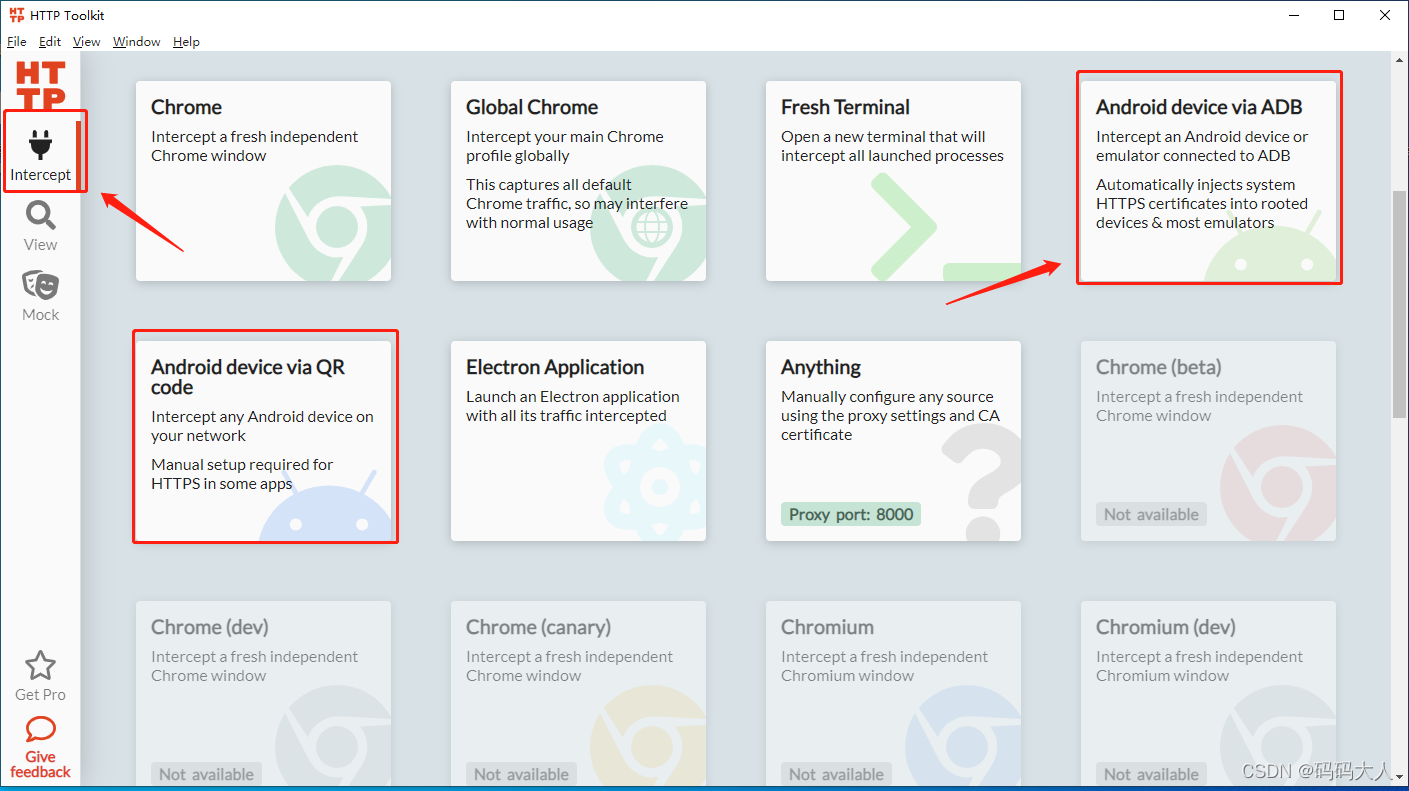
Task: Click the Not available label on Chrome (dev)
Action: [x=206, y=774]
